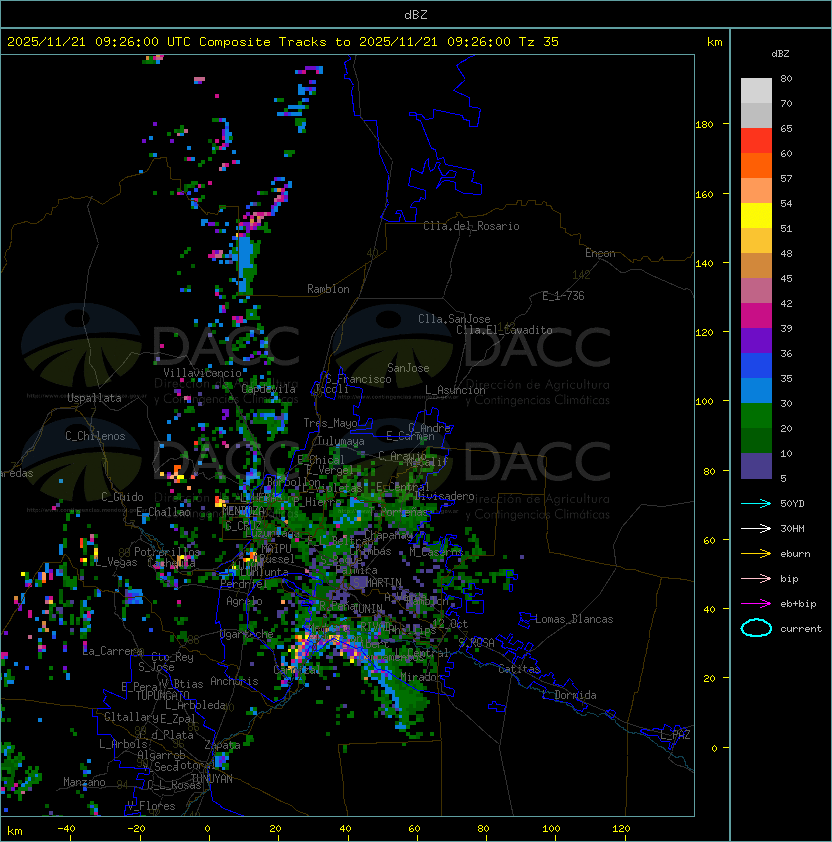
Task: Click the '-40' tick on bottom km axis
Action: [66, 829]
